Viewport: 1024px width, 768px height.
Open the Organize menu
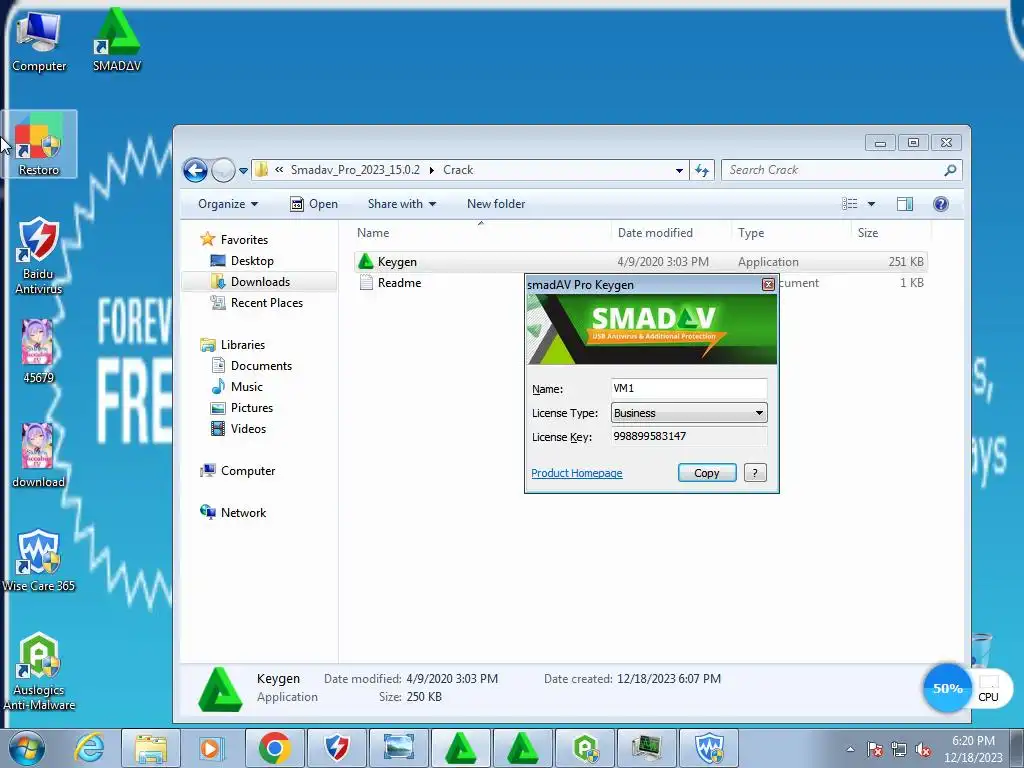[x=228, y=204]
